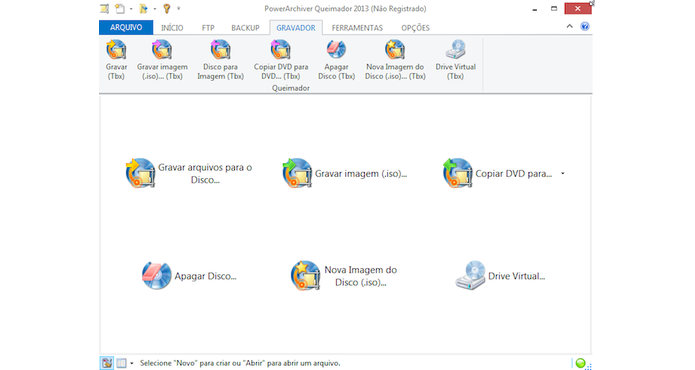Click the help question mark icon
The width and height of the screenshot is (695, 370).
pos(585,27)
